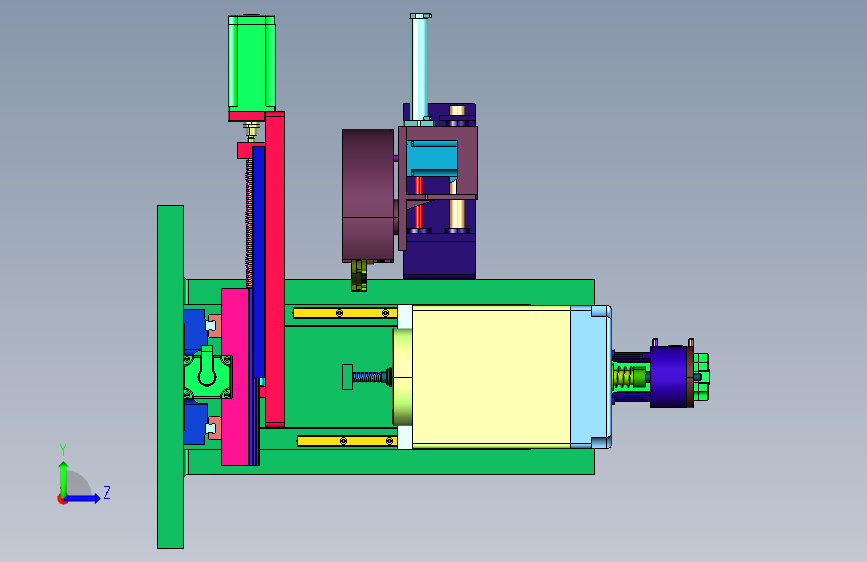Image resolution: width=867 pixels, height=562 pixels.
Task: Select the large maroon cylindrical drum
Action: pos(368,195)
